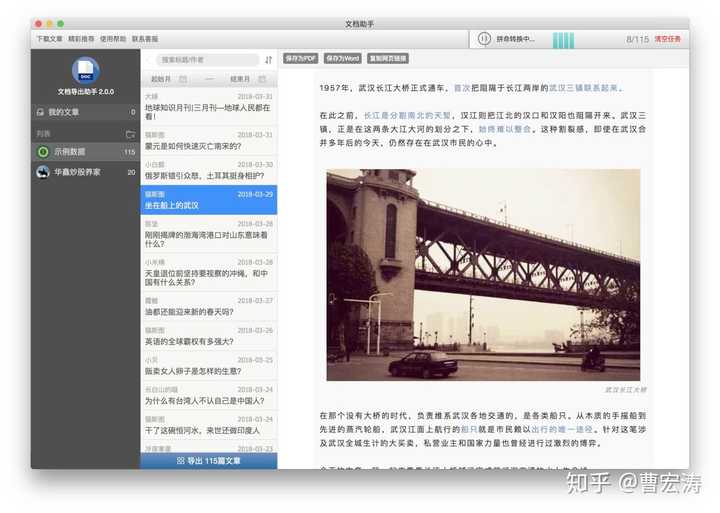Click 保存为Word button
Image resolution: width=720 pixels, height=513 pixels.
(343, 58)
